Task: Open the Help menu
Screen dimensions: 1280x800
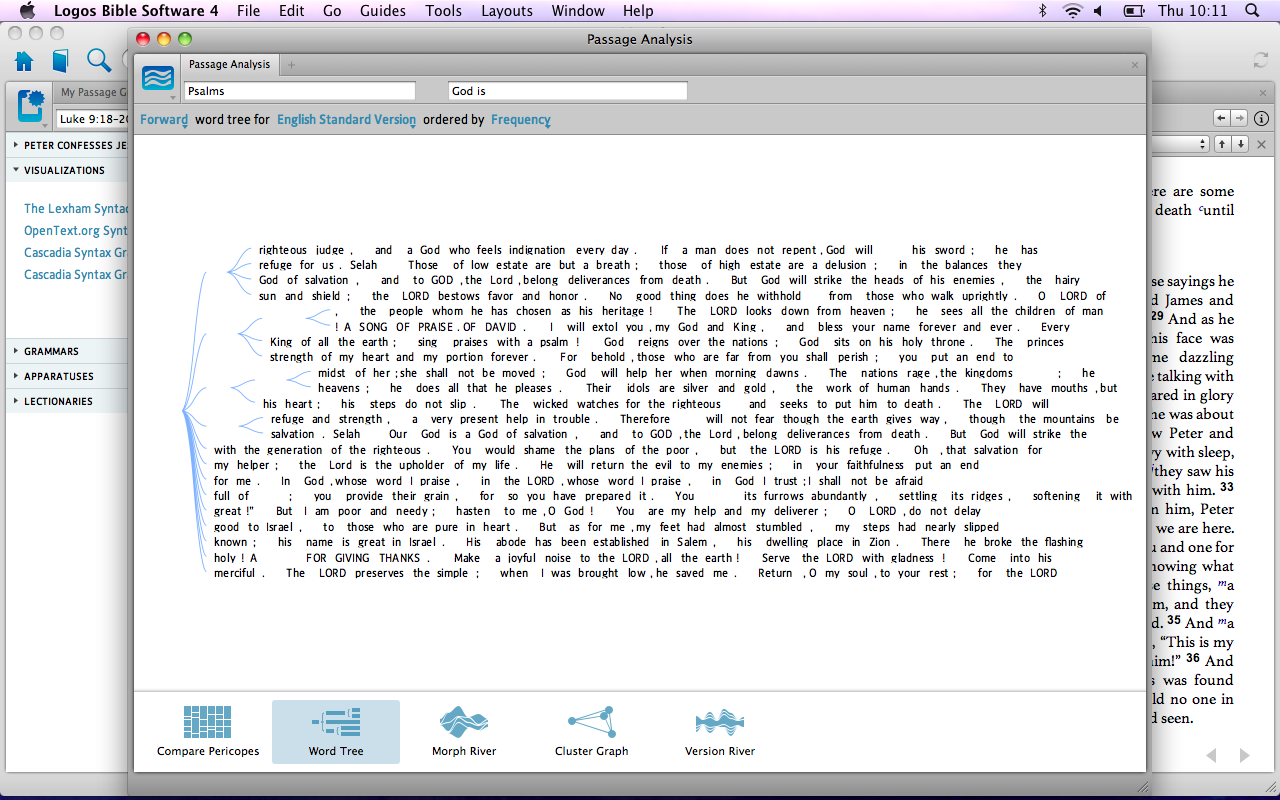Action: pyautogui.click(x=638, y=11)
